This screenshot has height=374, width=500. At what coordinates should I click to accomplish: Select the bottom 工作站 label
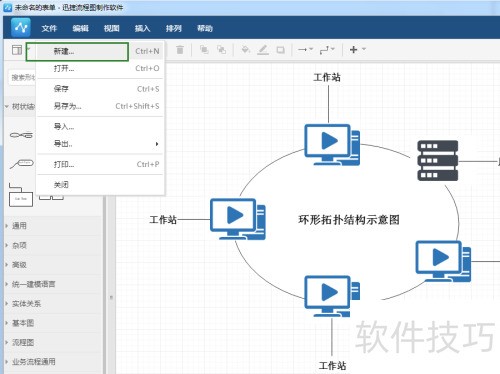point(332,365)
